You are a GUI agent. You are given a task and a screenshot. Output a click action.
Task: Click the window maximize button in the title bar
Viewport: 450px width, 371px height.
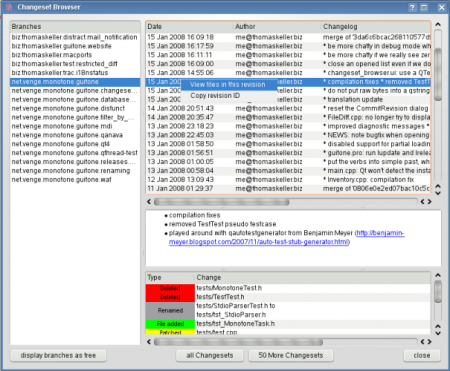(x=424, y=7)
